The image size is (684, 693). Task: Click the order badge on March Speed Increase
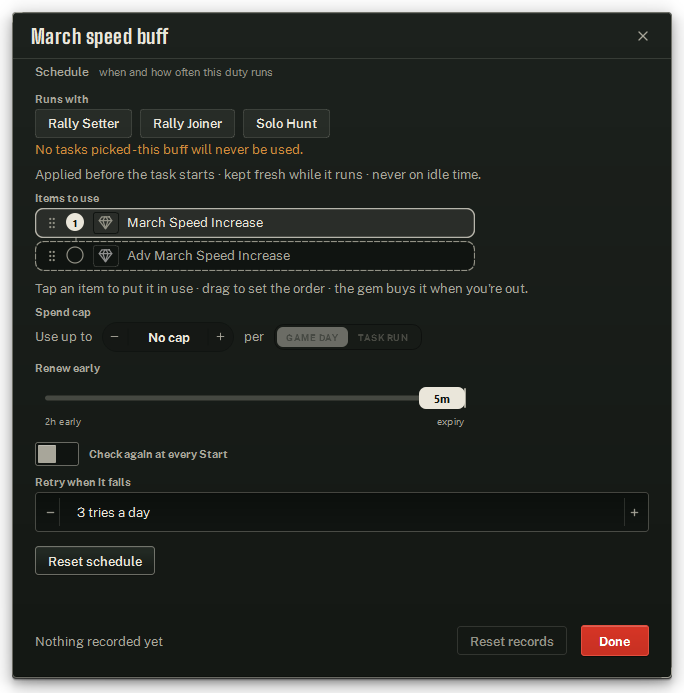[x=75, y=222]
